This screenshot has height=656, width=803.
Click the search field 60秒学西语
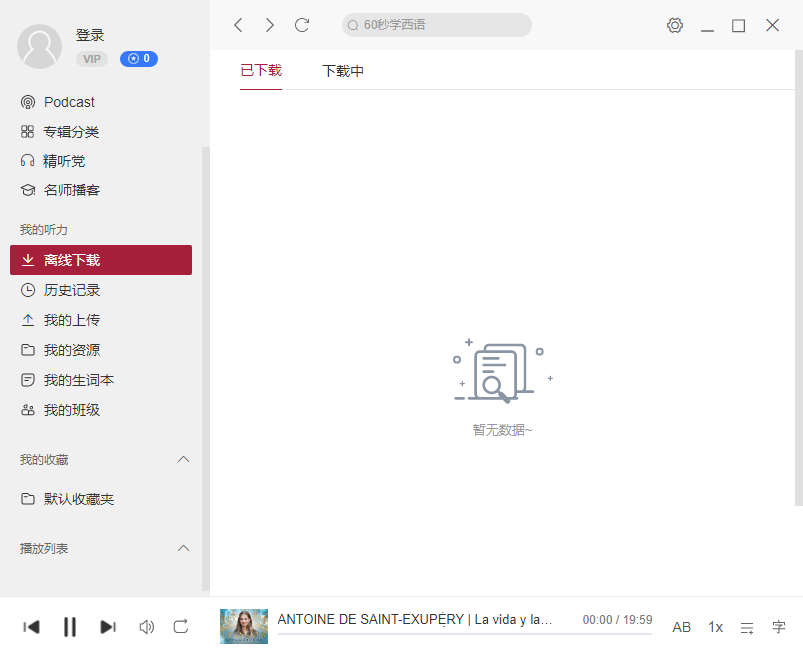click(437, 25)
